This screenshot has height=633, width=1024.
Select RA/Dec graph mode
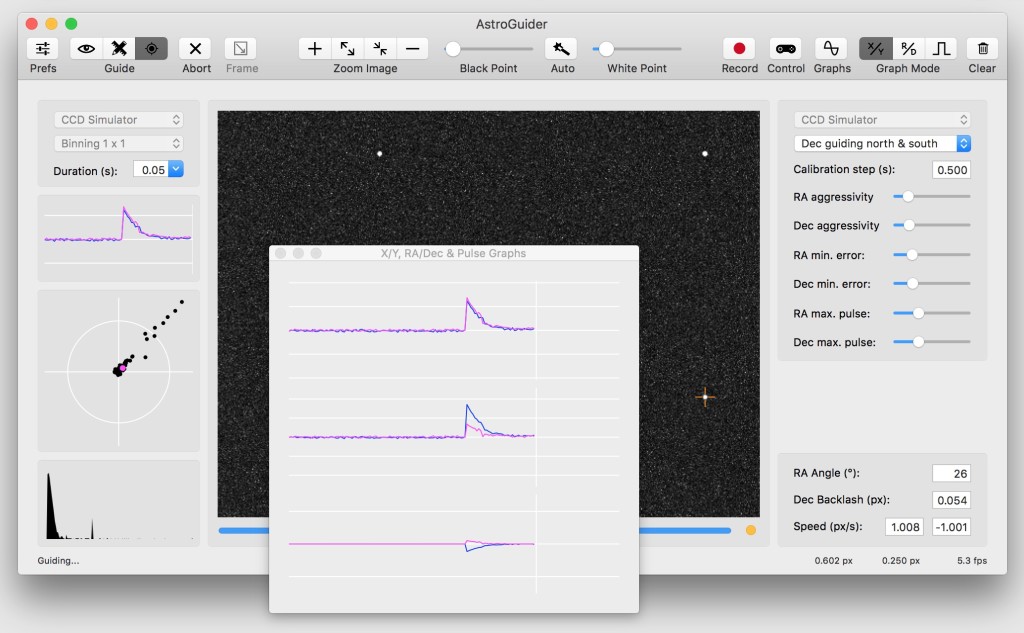coord(908,48)
